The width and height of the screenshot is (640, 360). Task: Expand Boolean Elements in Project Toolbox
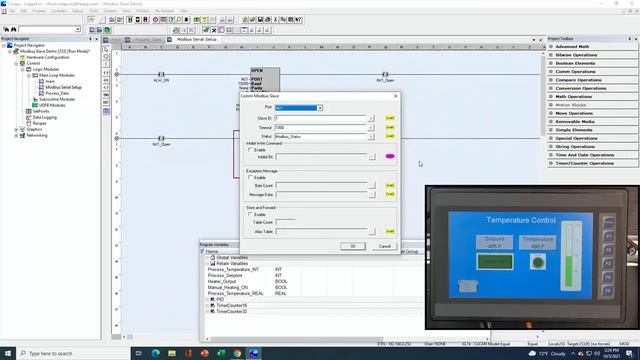pos(551,63)
